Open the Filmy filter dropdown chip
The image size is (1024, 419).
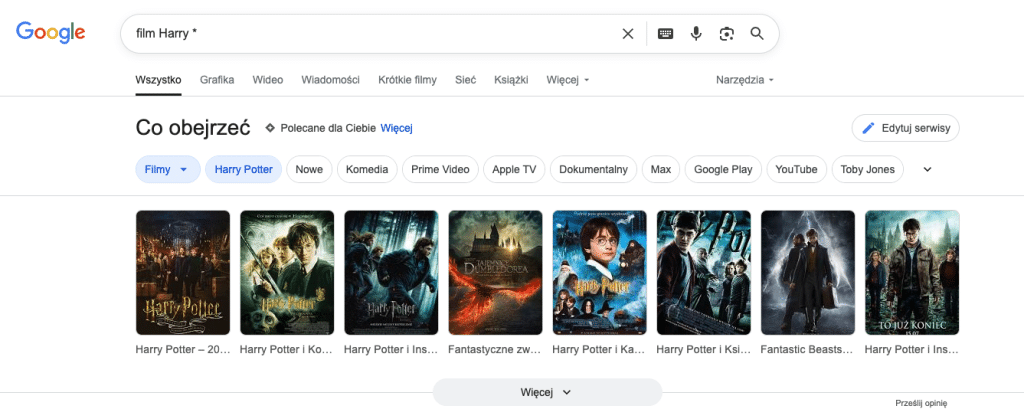[168, 170]
